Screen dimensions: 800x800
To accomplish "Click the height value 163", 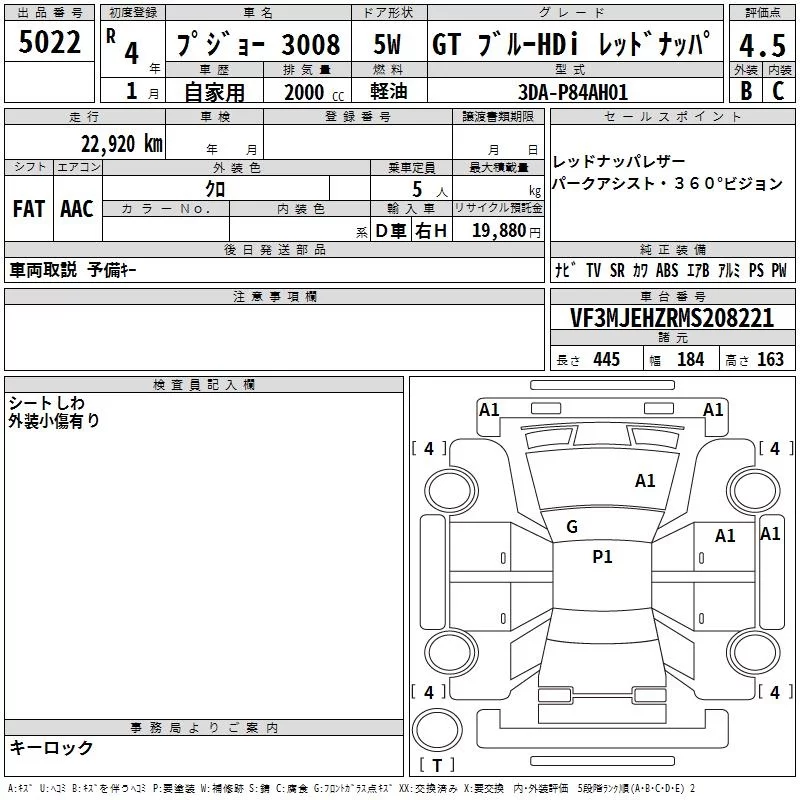I will [x=770, y=359].
